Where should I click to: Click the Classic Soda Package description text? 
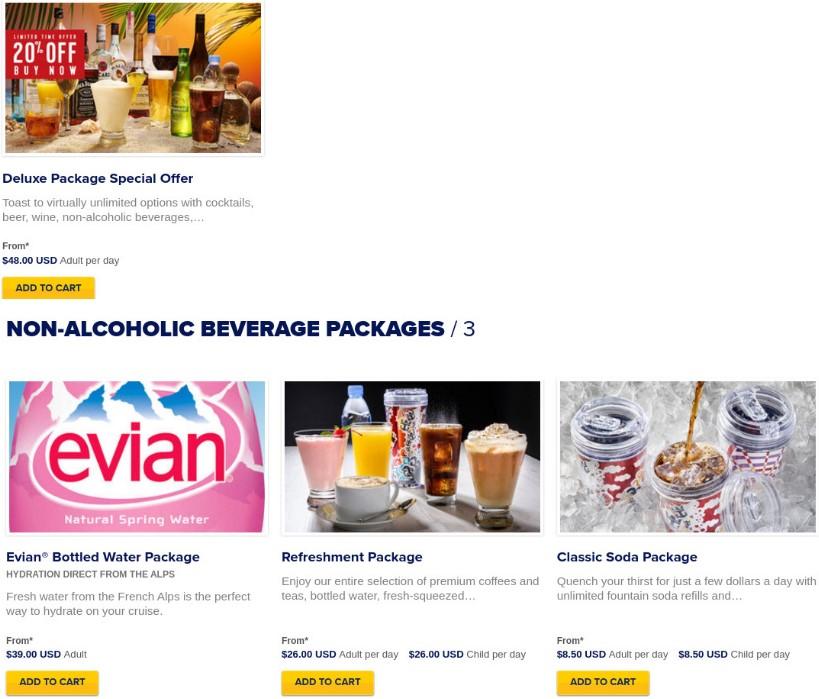[x=686, y=588]
